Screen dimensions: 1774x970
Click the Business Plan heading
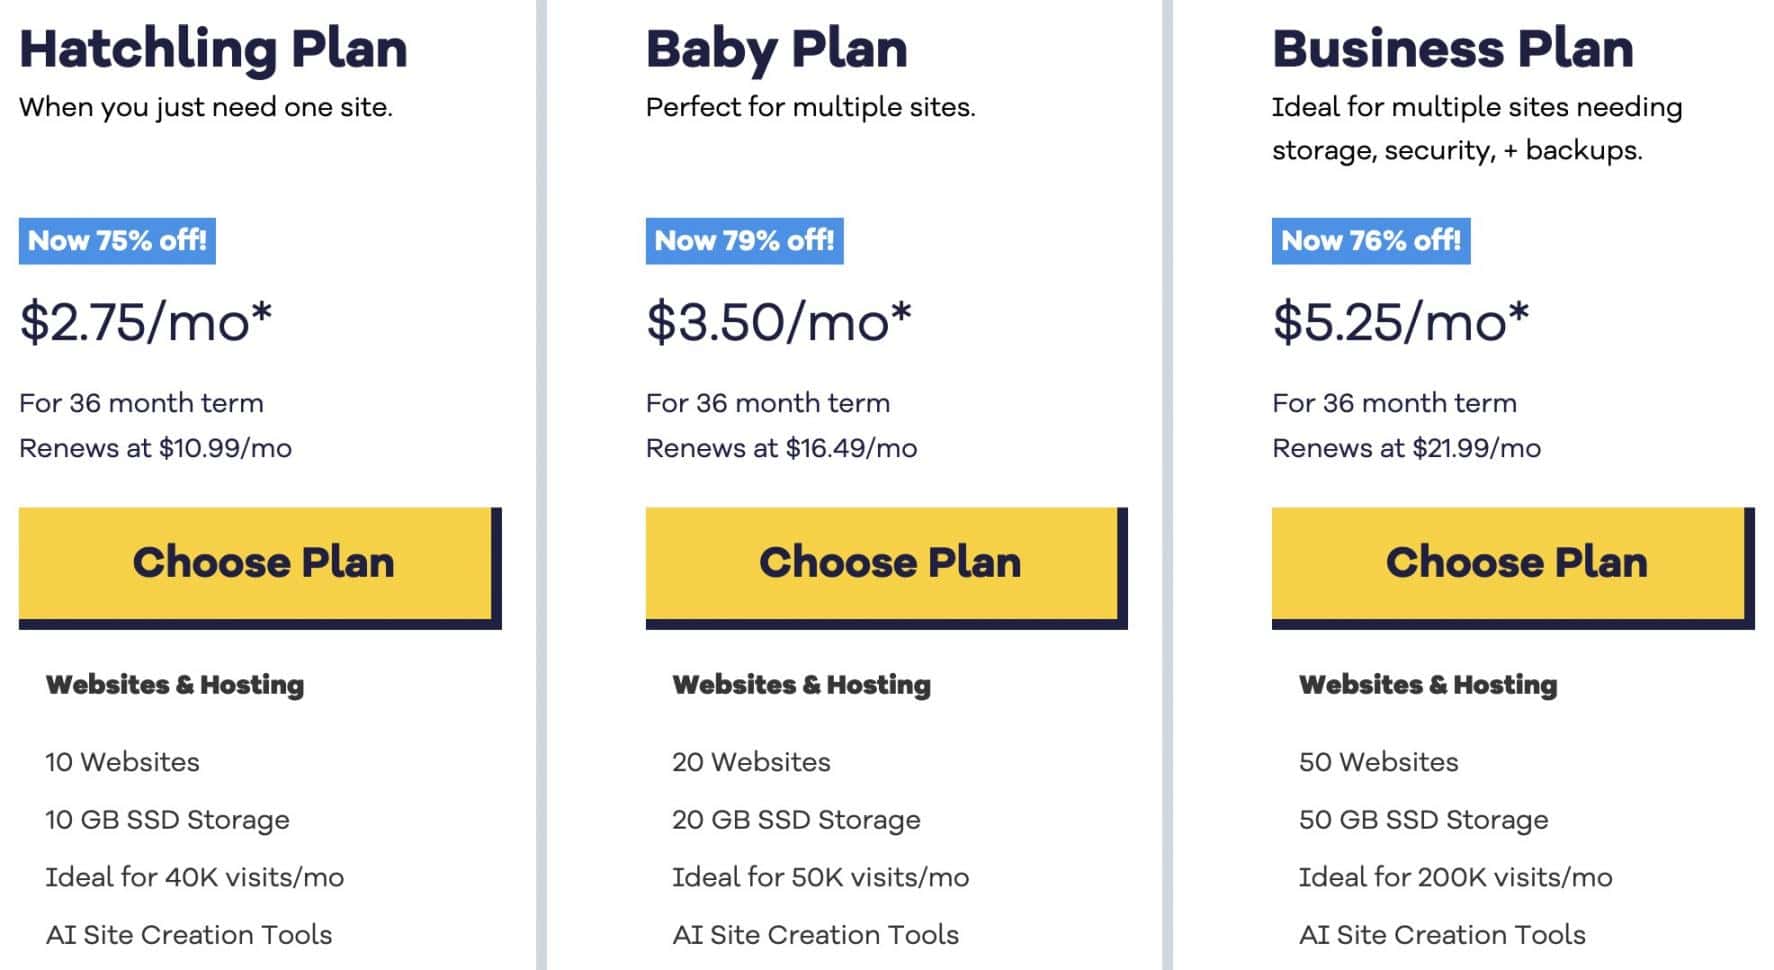[x=1452, y=49]
